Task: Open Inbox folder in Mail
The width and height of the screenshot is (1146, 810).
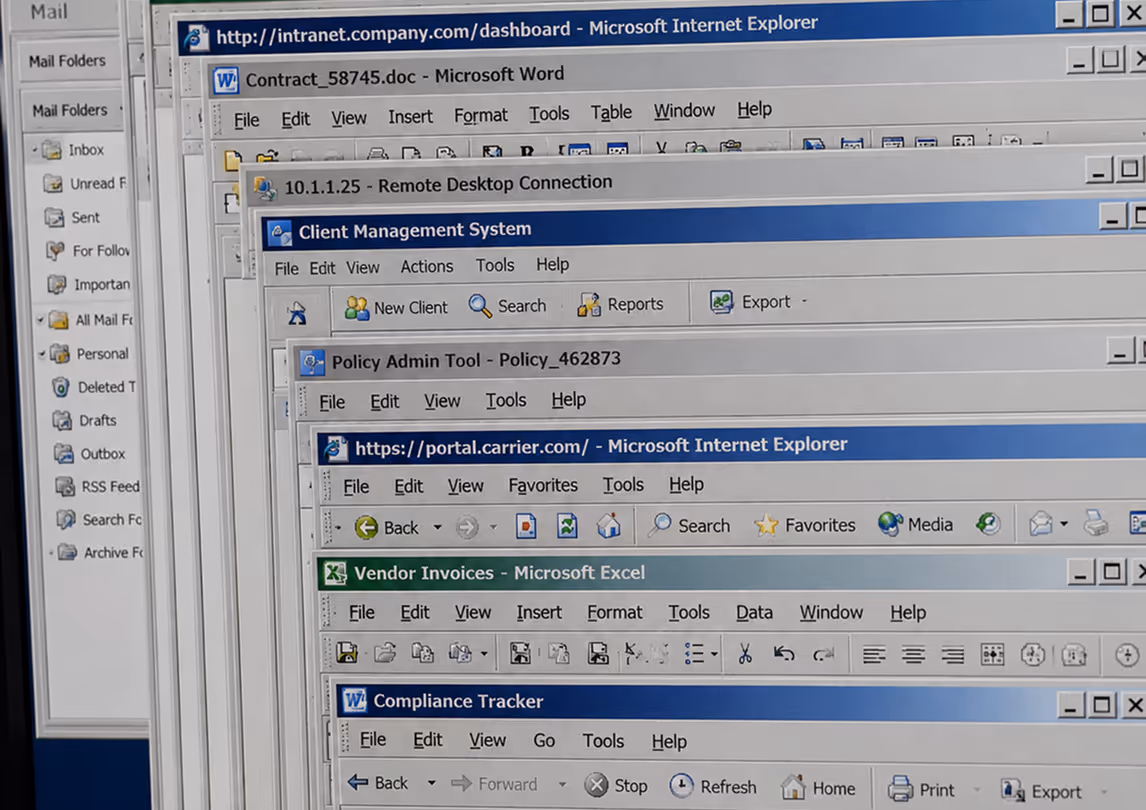Action: 74,150
